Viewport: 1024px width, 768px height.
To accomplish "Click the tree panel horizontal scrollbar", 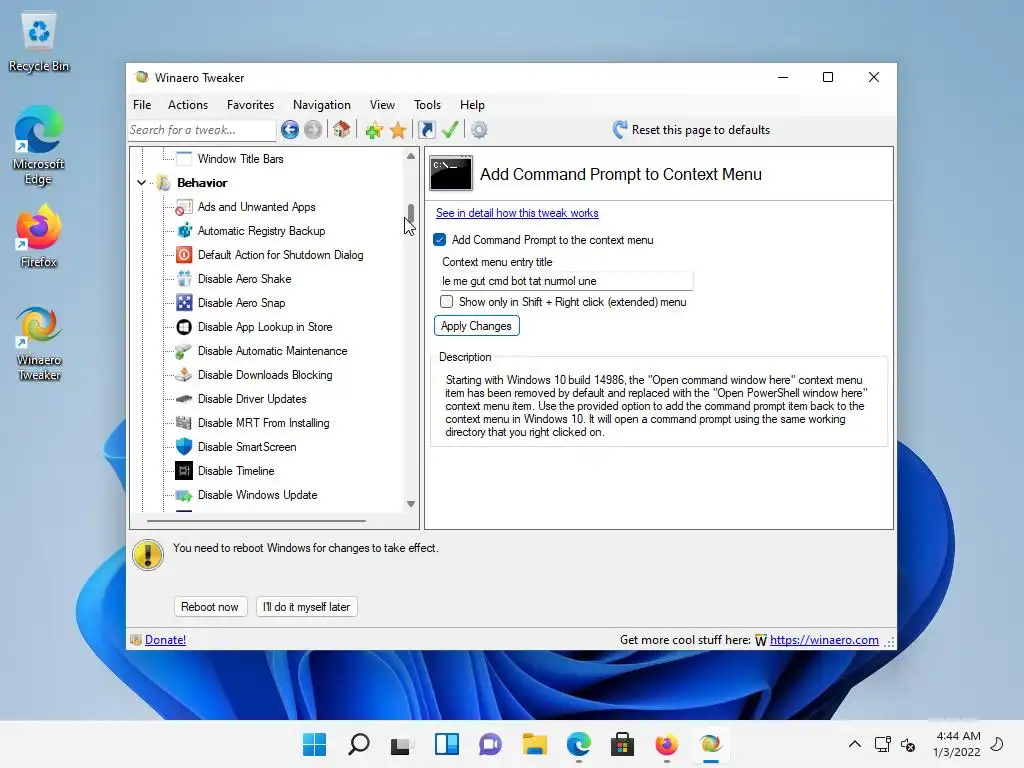I will click(256, 521).
